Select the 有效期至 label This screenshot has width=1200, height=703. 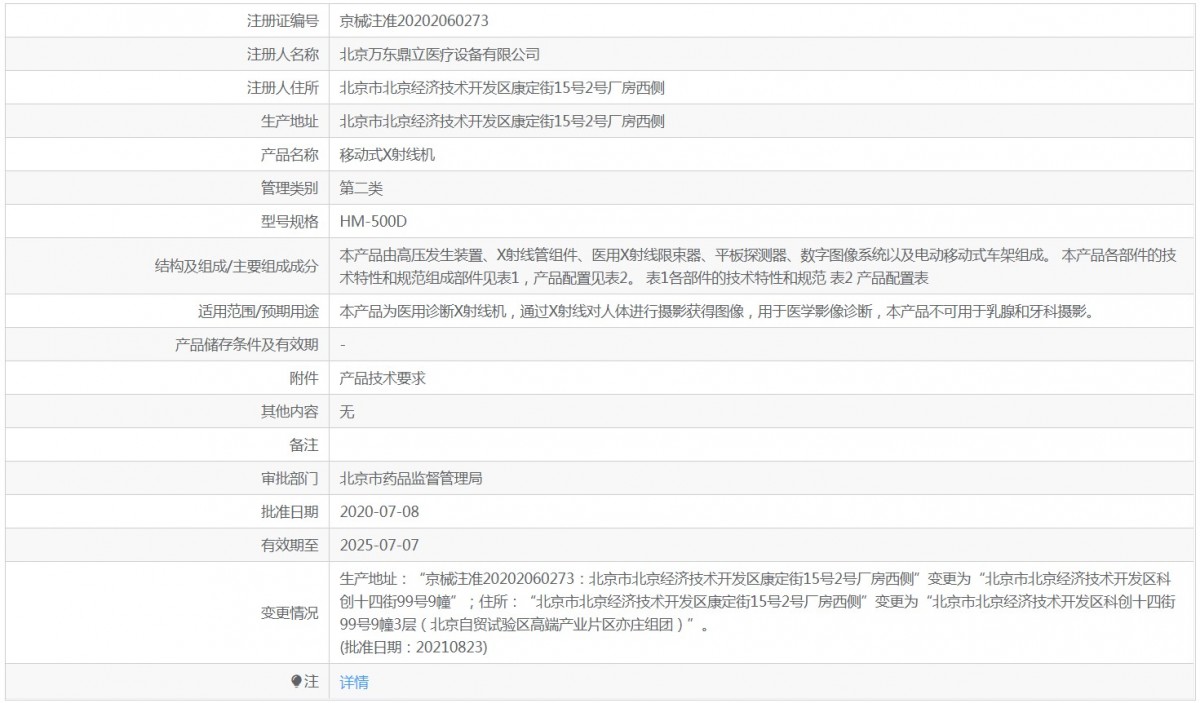coord(290,545)
